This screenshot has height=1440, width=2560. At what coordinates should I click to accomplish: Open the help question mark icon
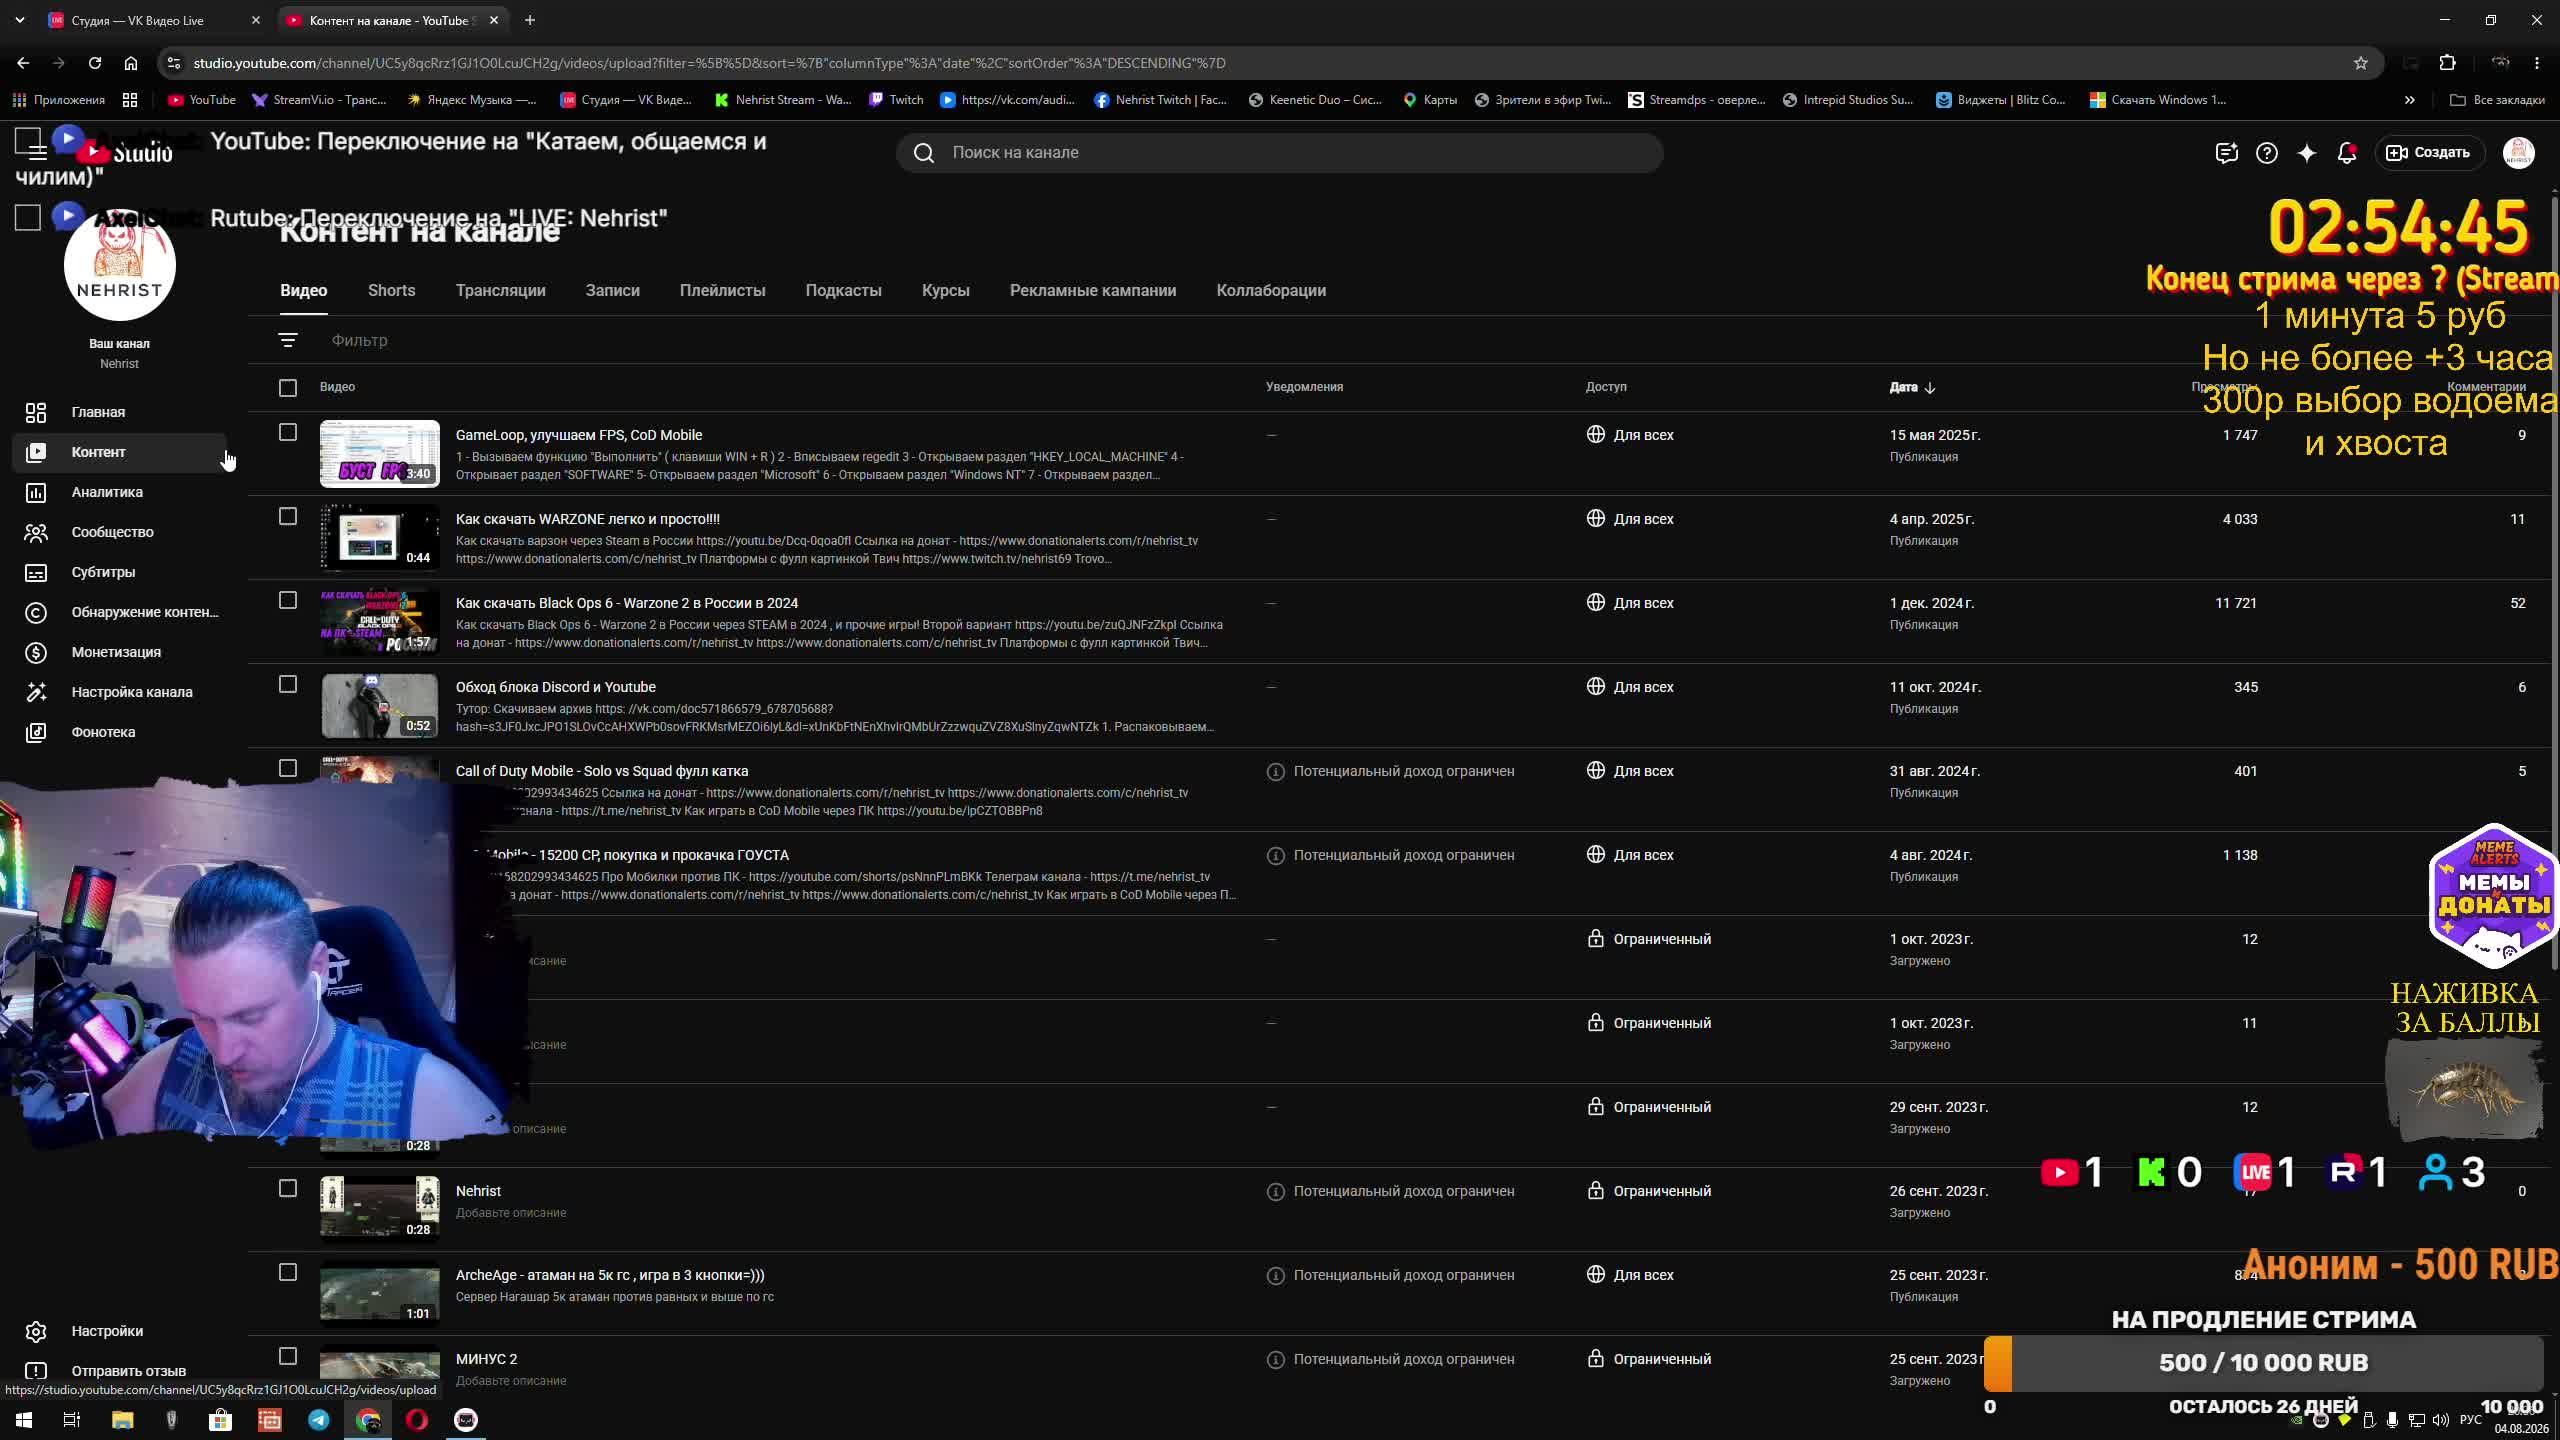(2267, 153)
